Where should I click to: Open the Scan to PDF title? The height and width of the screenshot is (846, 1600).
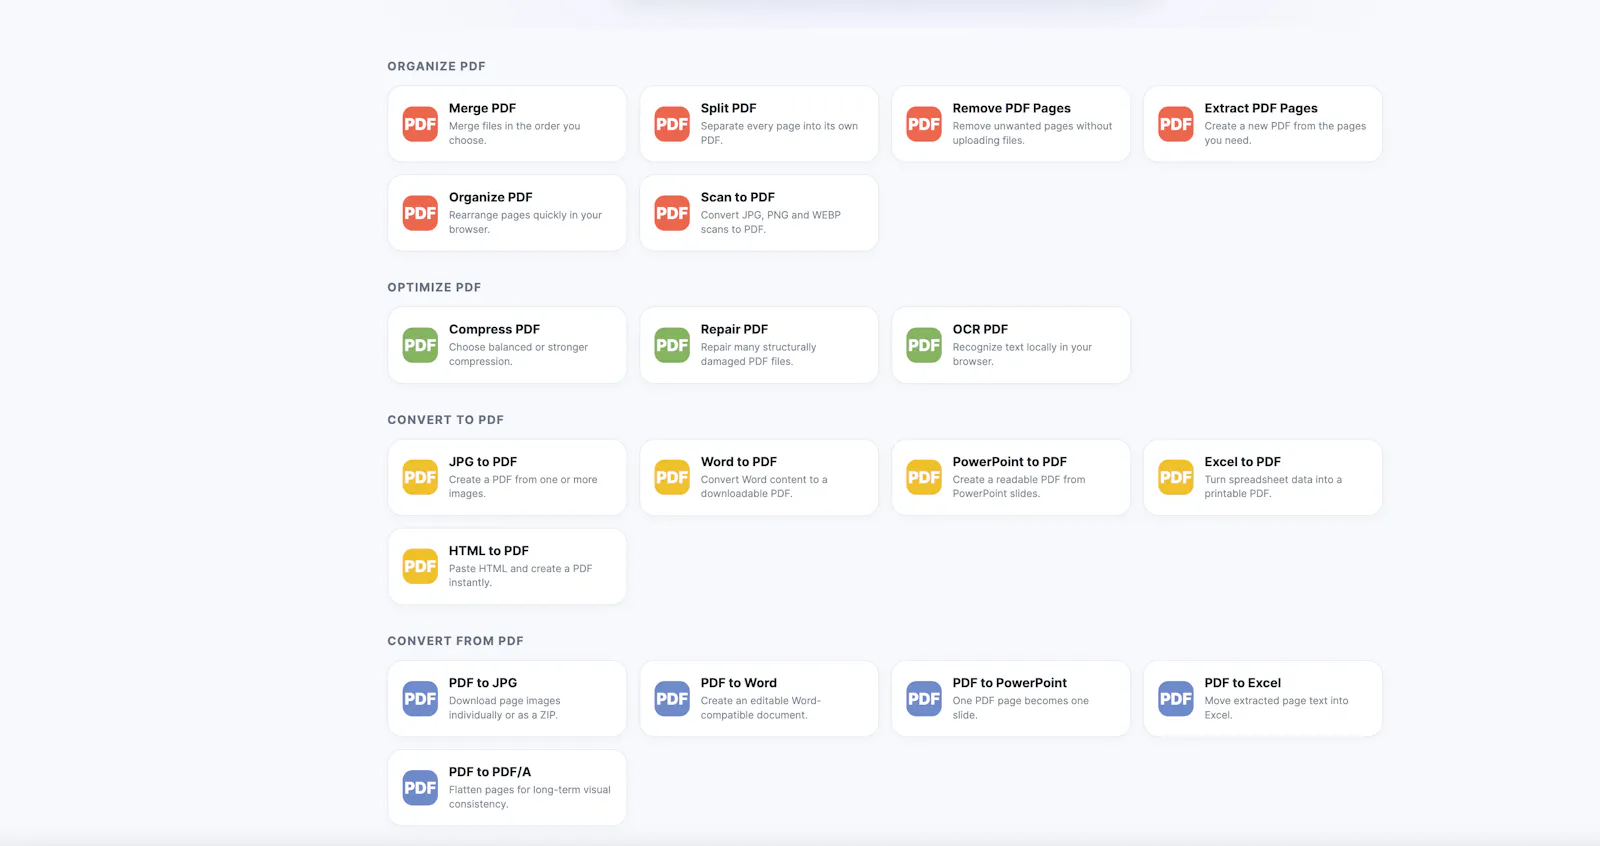737,197
